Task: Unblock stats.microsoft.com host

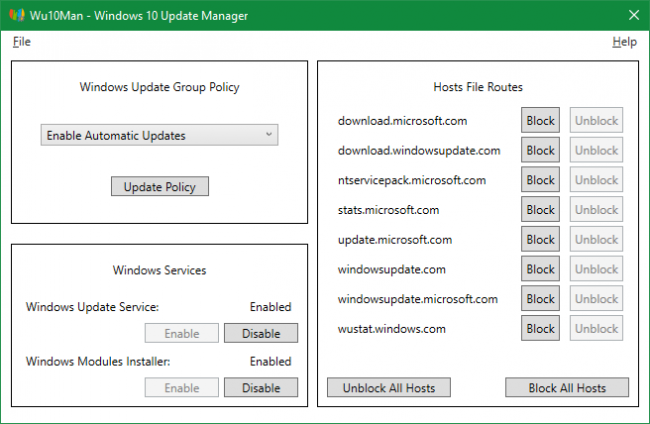Action: click(x=596, y=210)
